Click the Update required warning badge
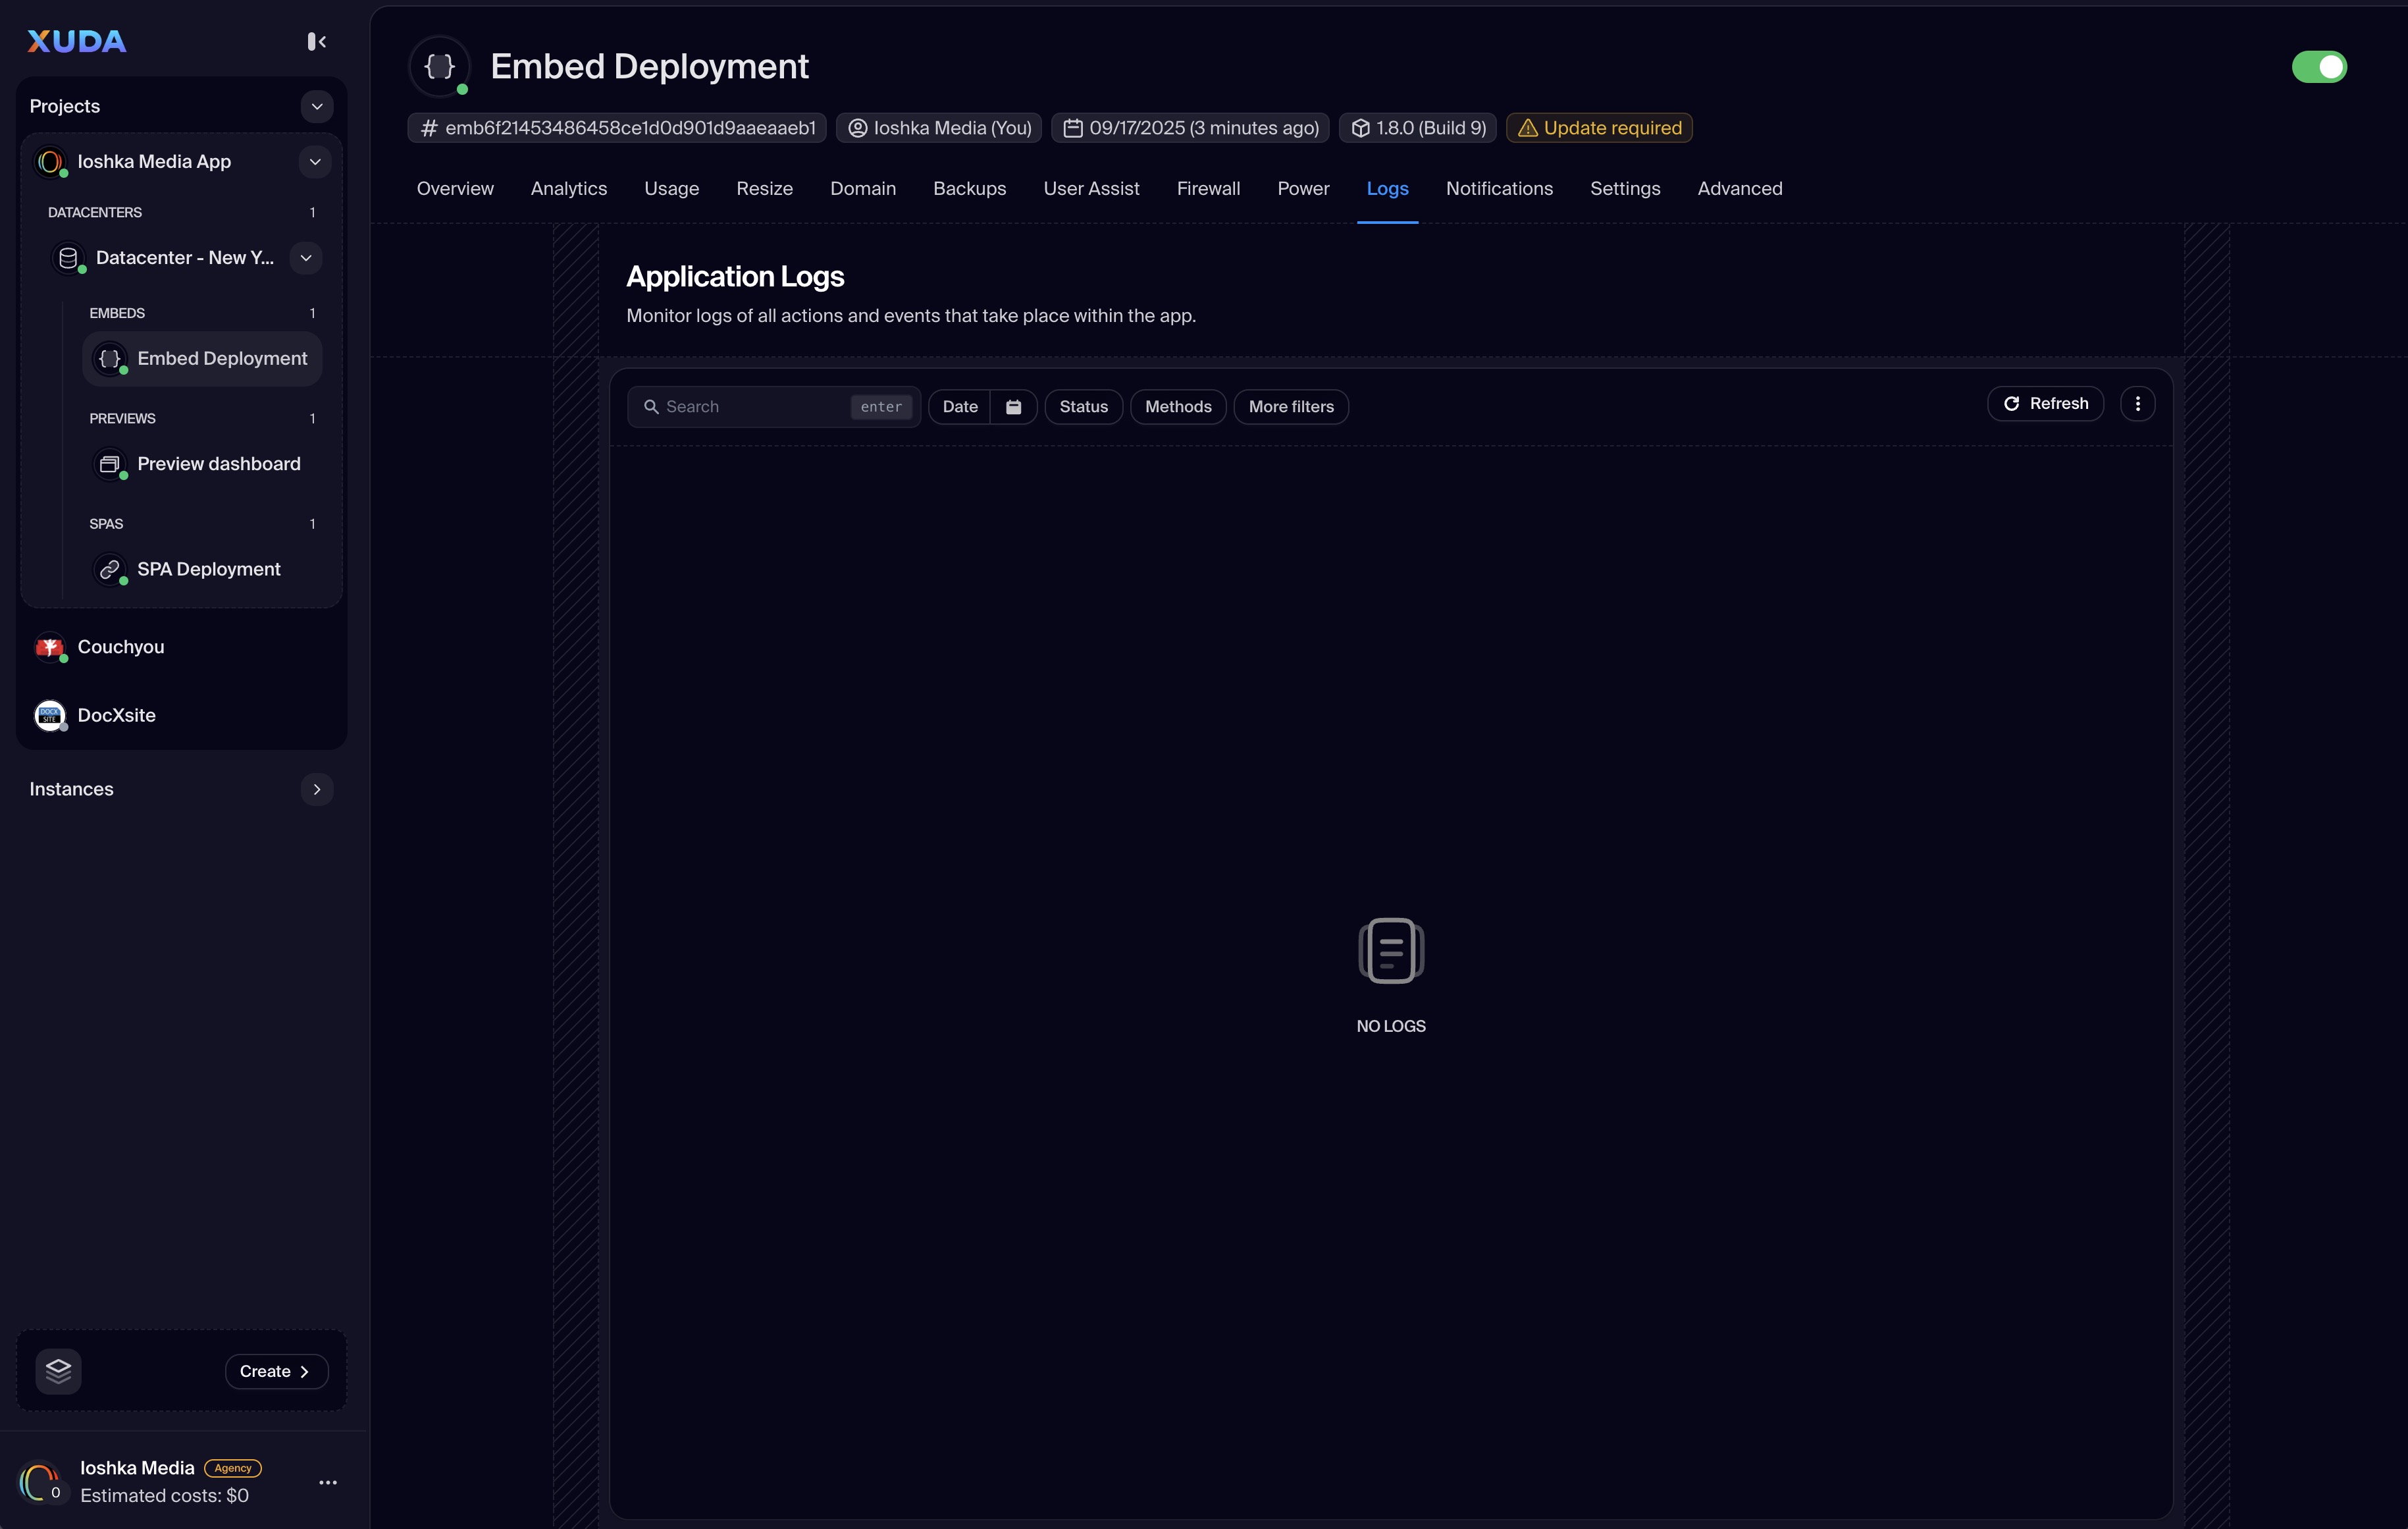This screenshot has width=2408, height=1529. pyautogui.click(x=1598, y=128)
